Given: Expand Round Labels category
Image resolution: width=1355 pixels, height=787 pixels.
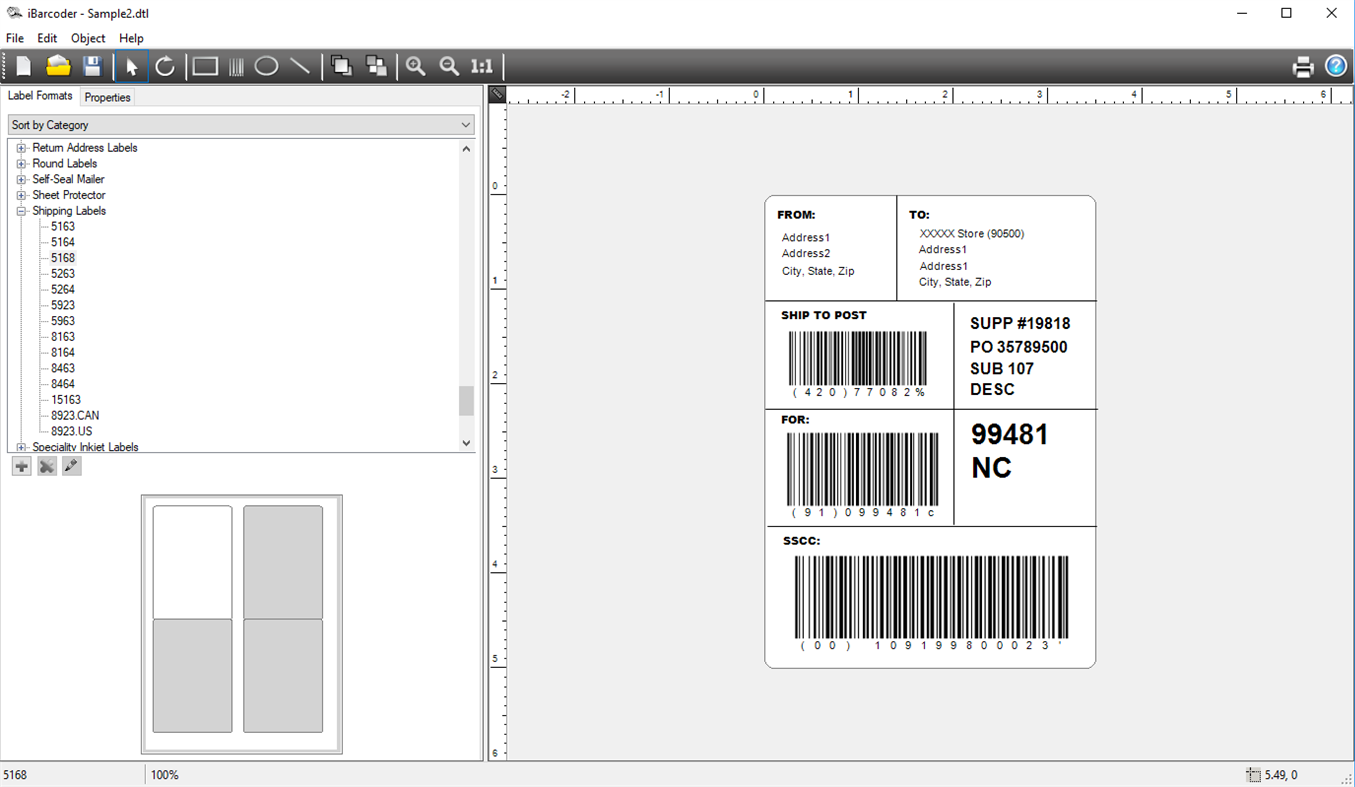Looking at the screenshot, I should (x=21, y=164).
